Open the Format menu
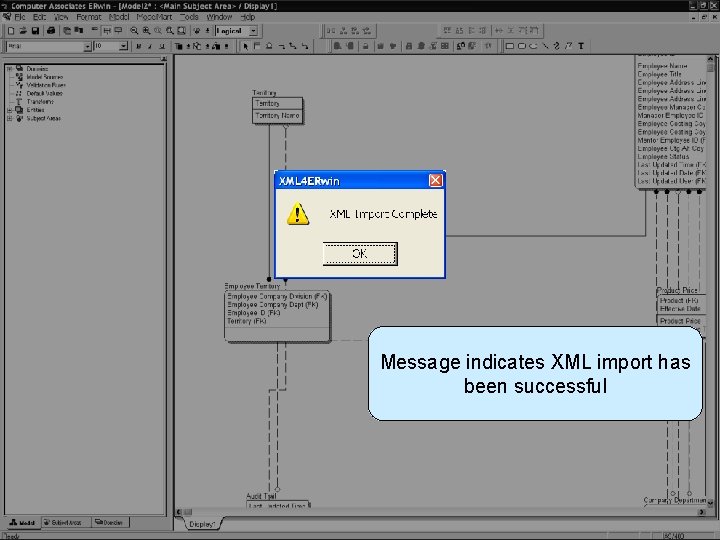 89,17
